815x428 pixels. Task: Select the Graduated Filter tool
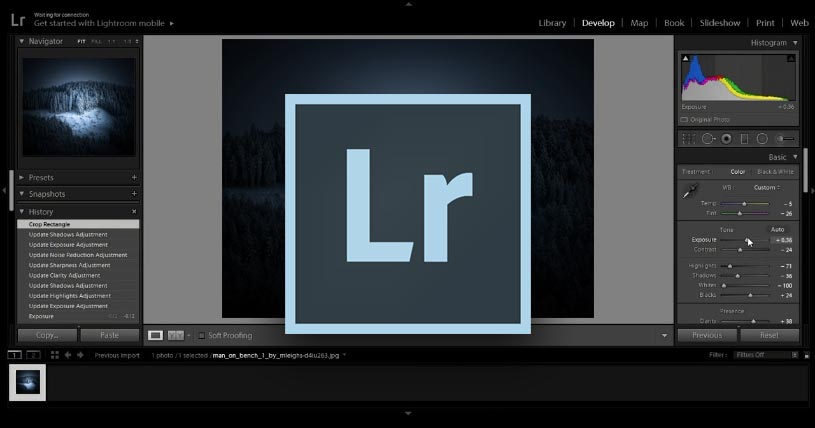744,139
